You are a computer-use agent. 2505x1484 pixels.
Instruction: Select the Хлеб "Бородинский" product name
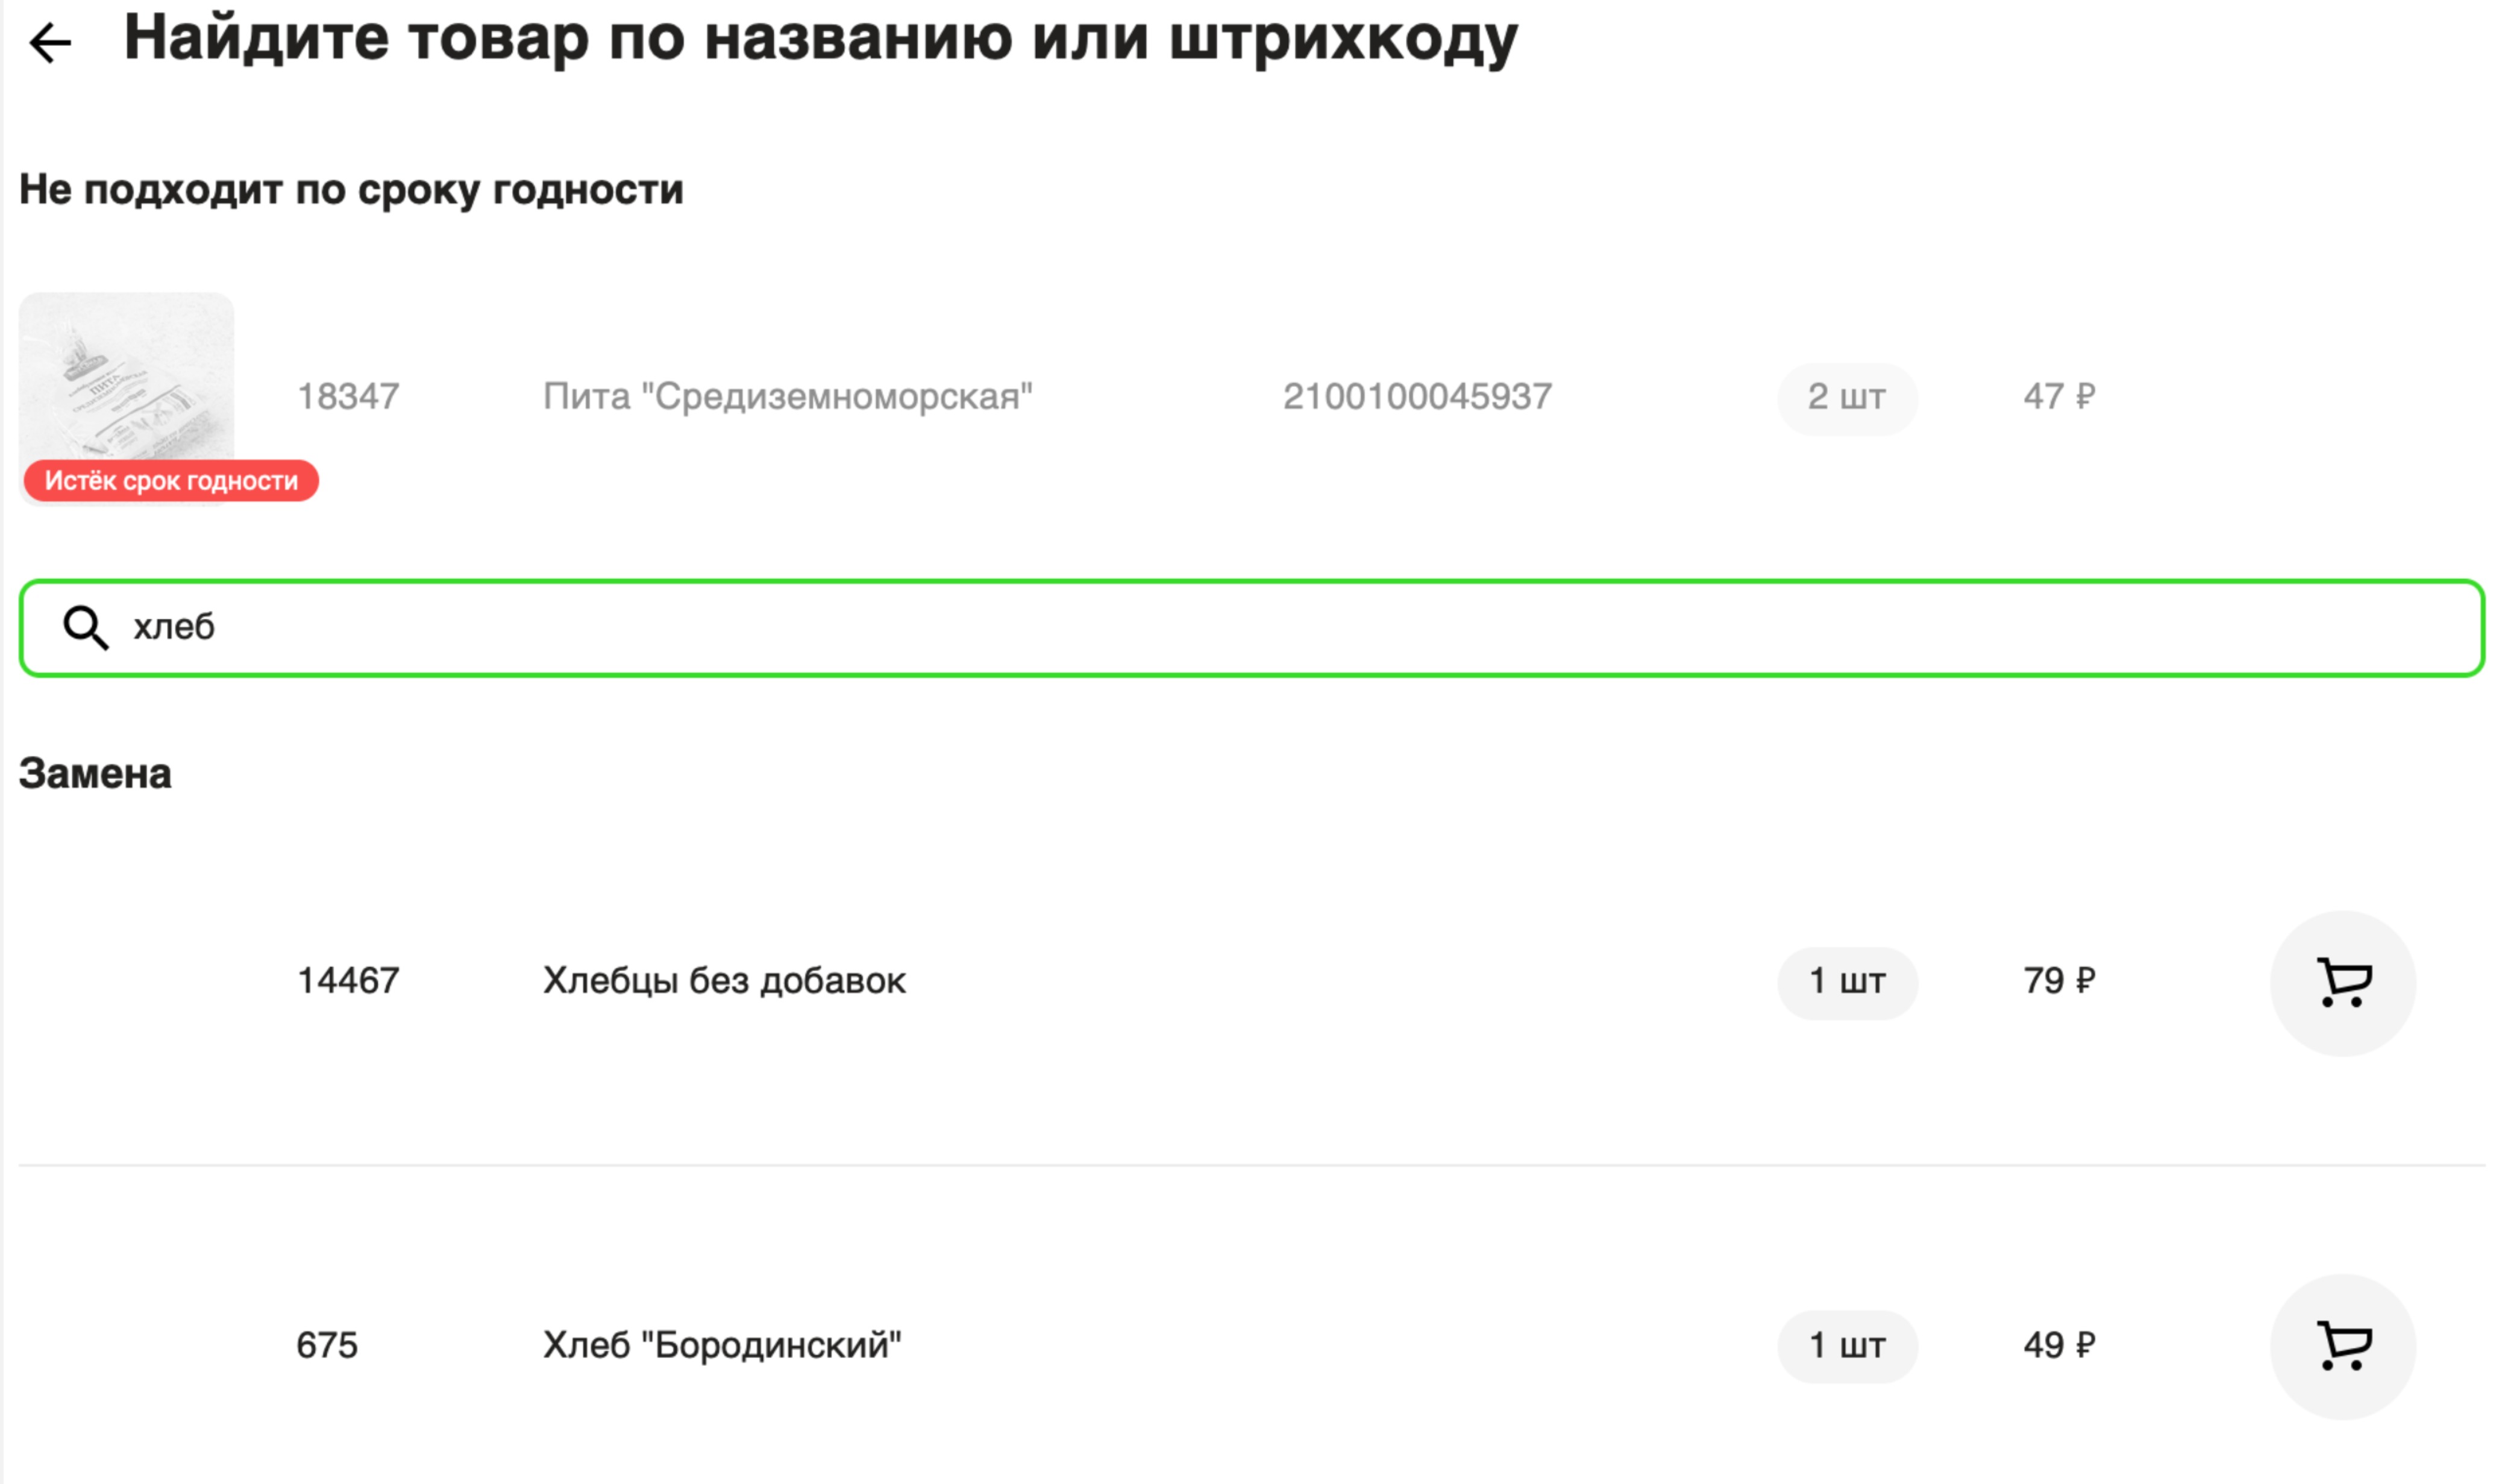tap(721, 1345)
